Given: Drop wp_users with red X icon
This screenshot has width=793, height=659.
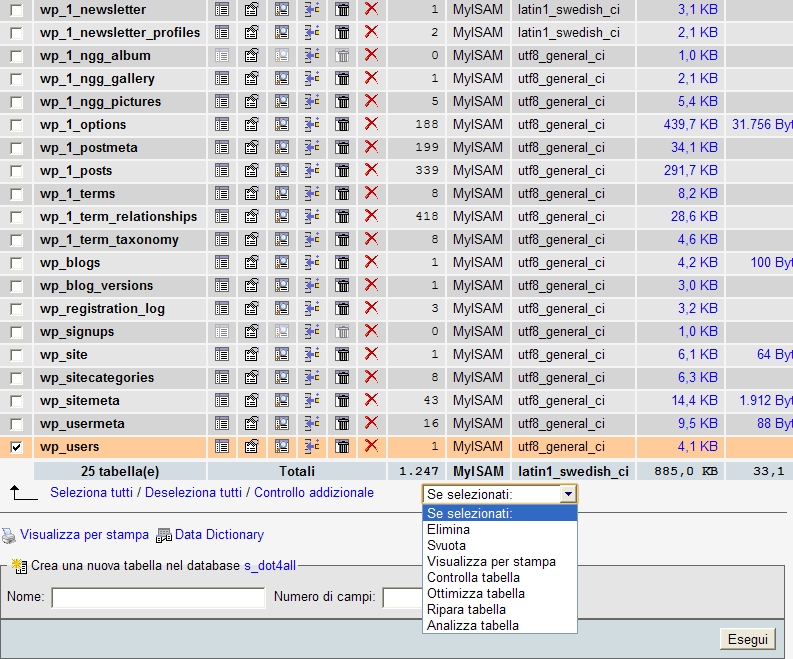Looking at the screenshot, I should click(x=371, y=446).
